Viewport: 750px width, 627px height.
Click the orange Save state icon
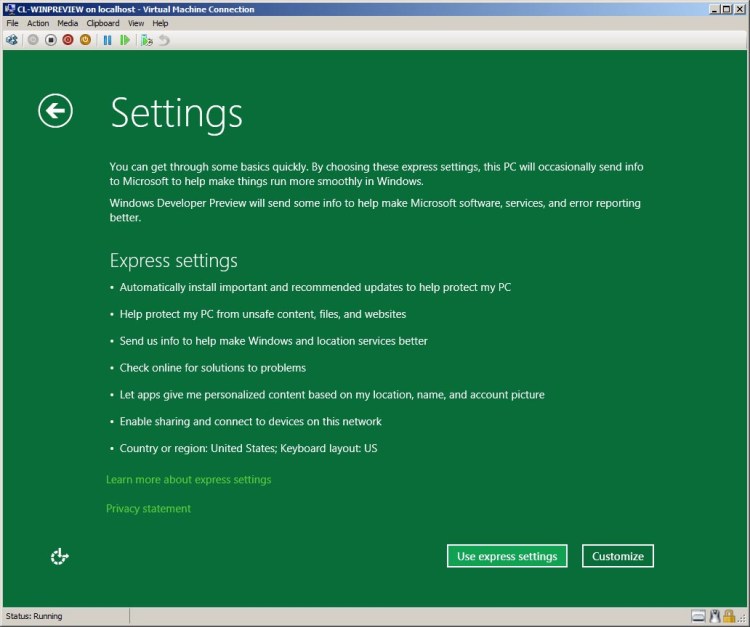click(85, 40)
